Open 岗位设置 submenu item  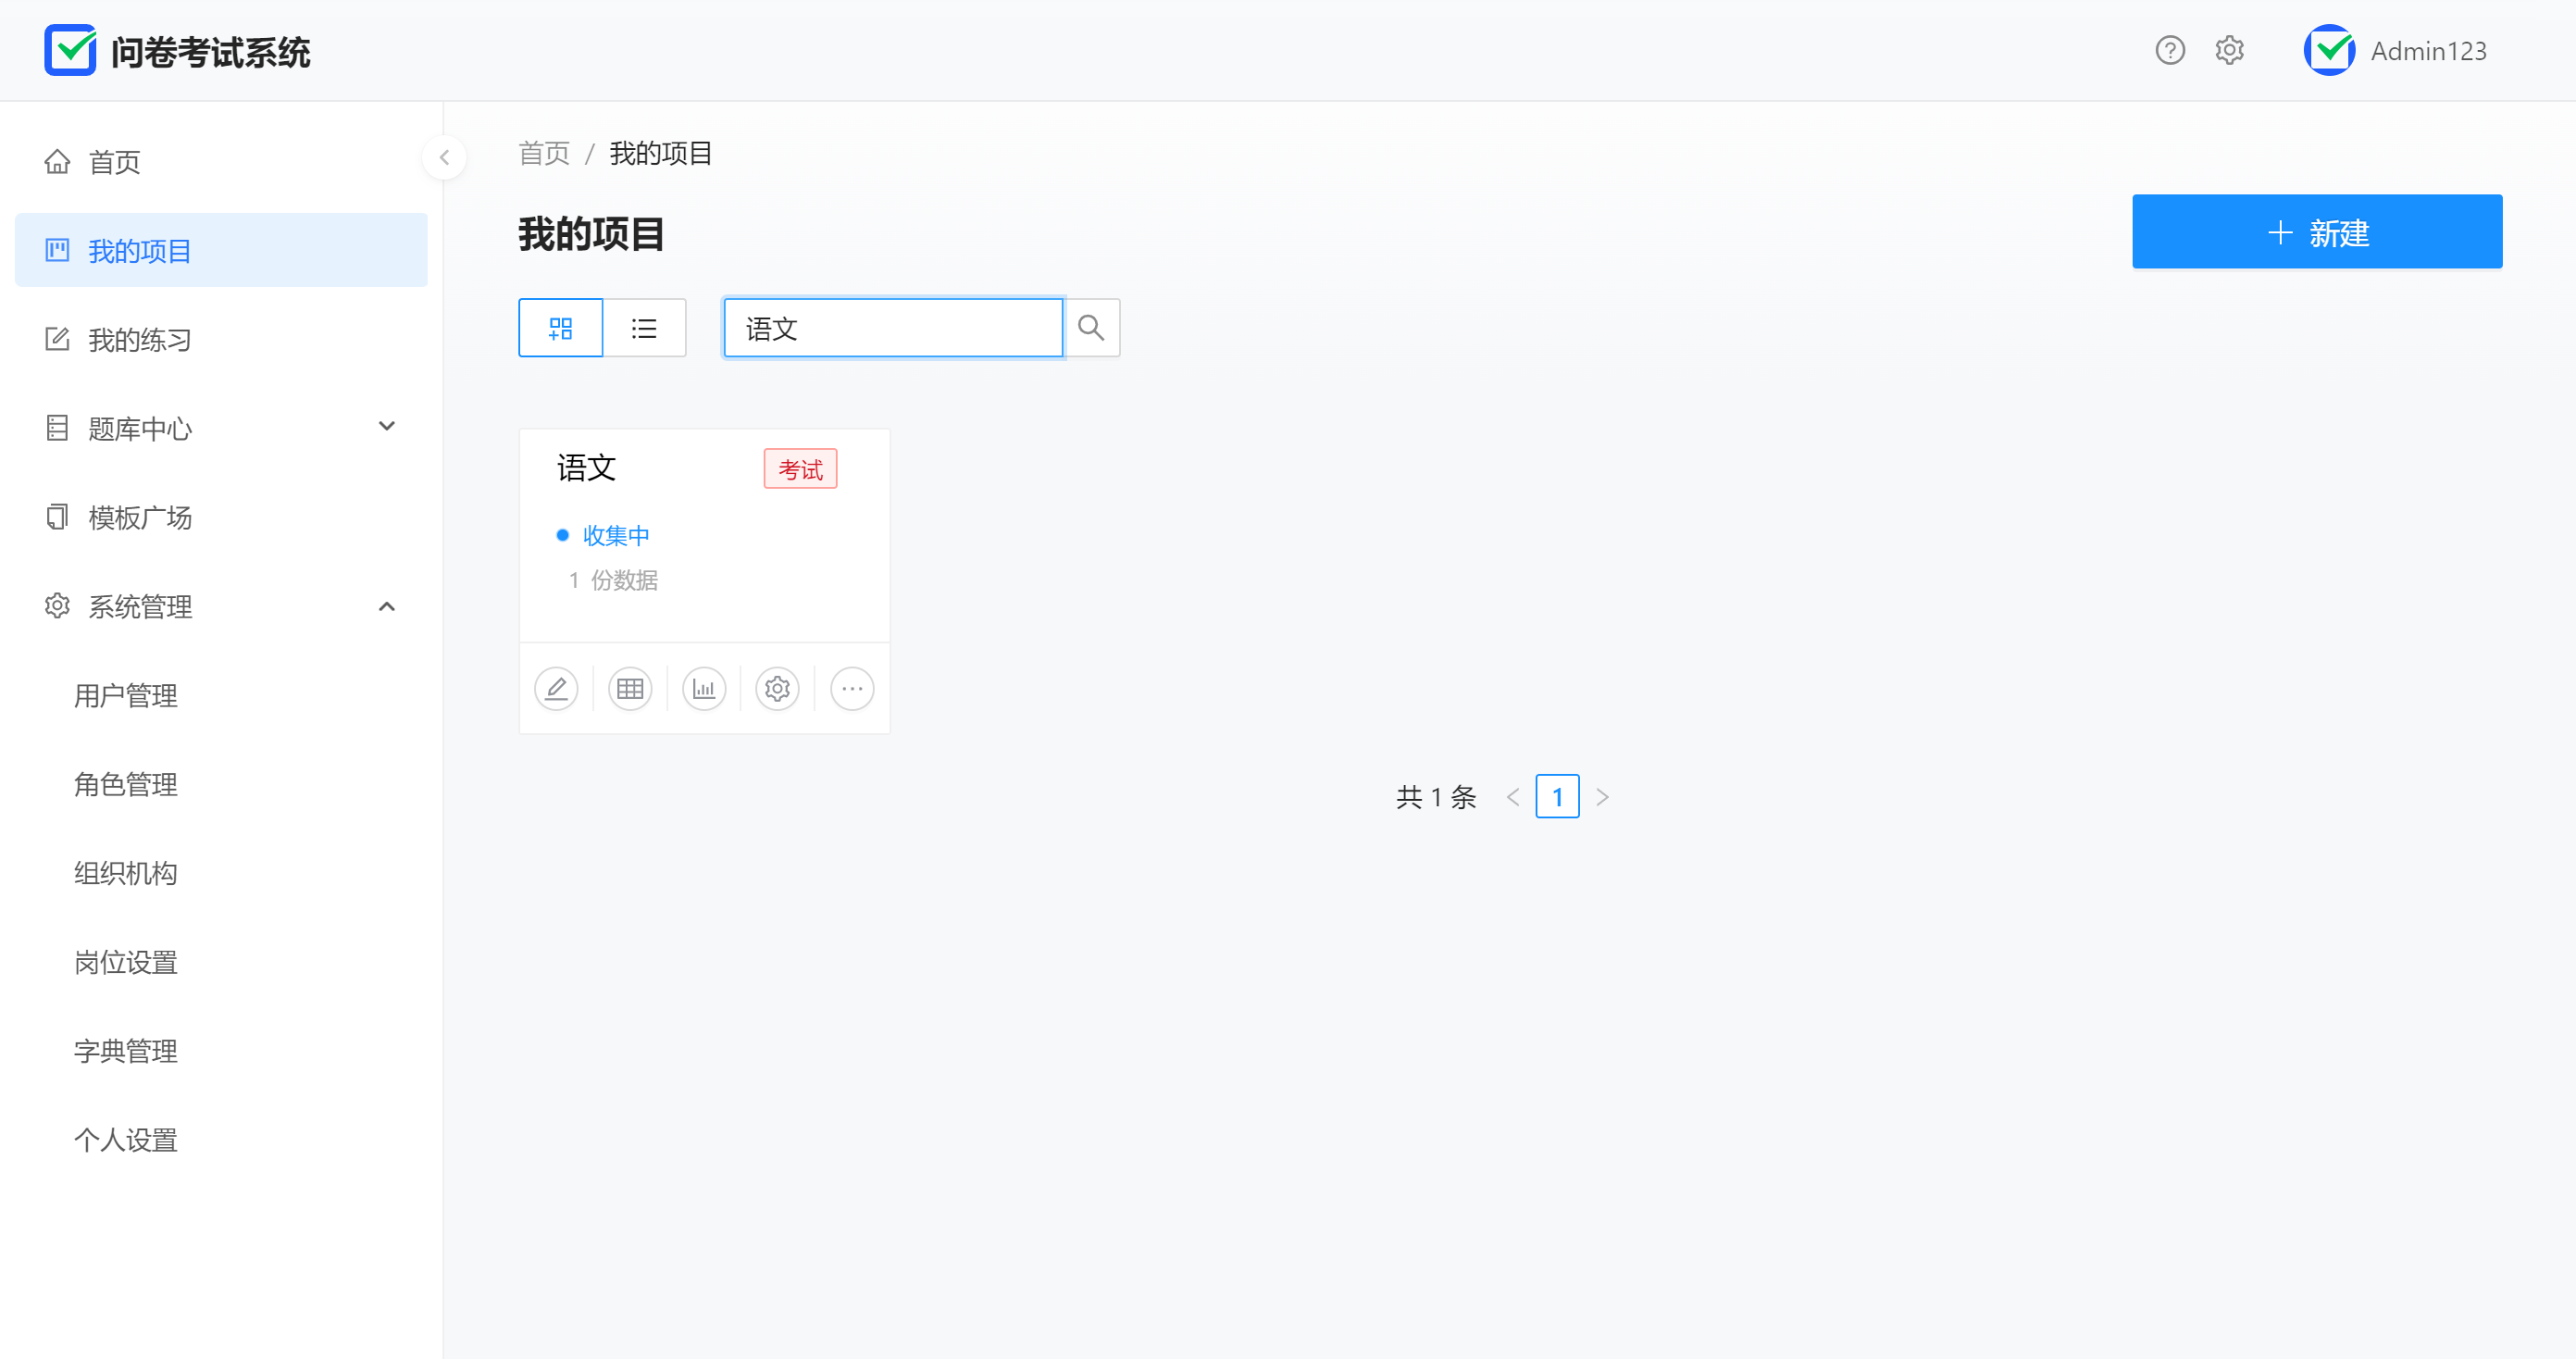pos(221,962)
